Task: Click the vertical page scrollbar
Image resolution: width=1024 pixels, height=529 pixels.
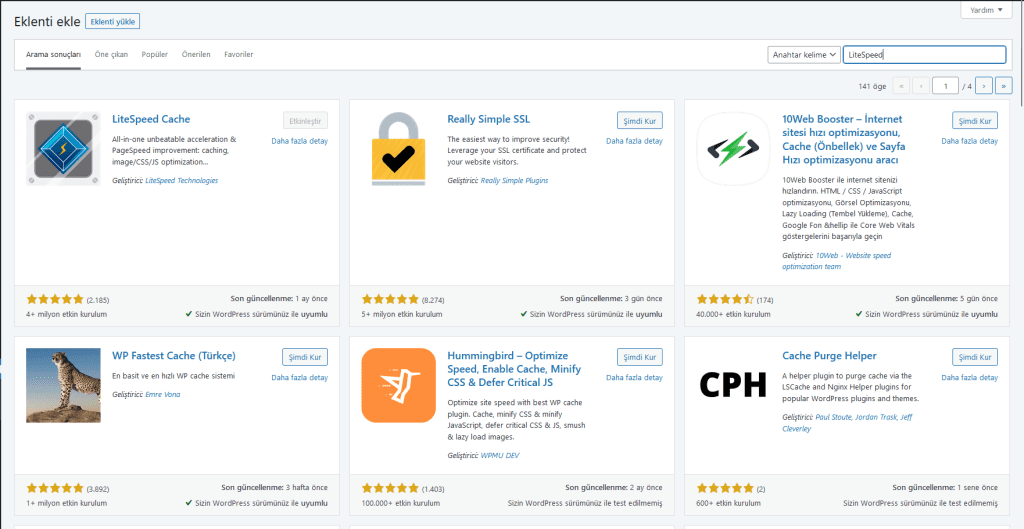Action: click(x=1021, y=52)
